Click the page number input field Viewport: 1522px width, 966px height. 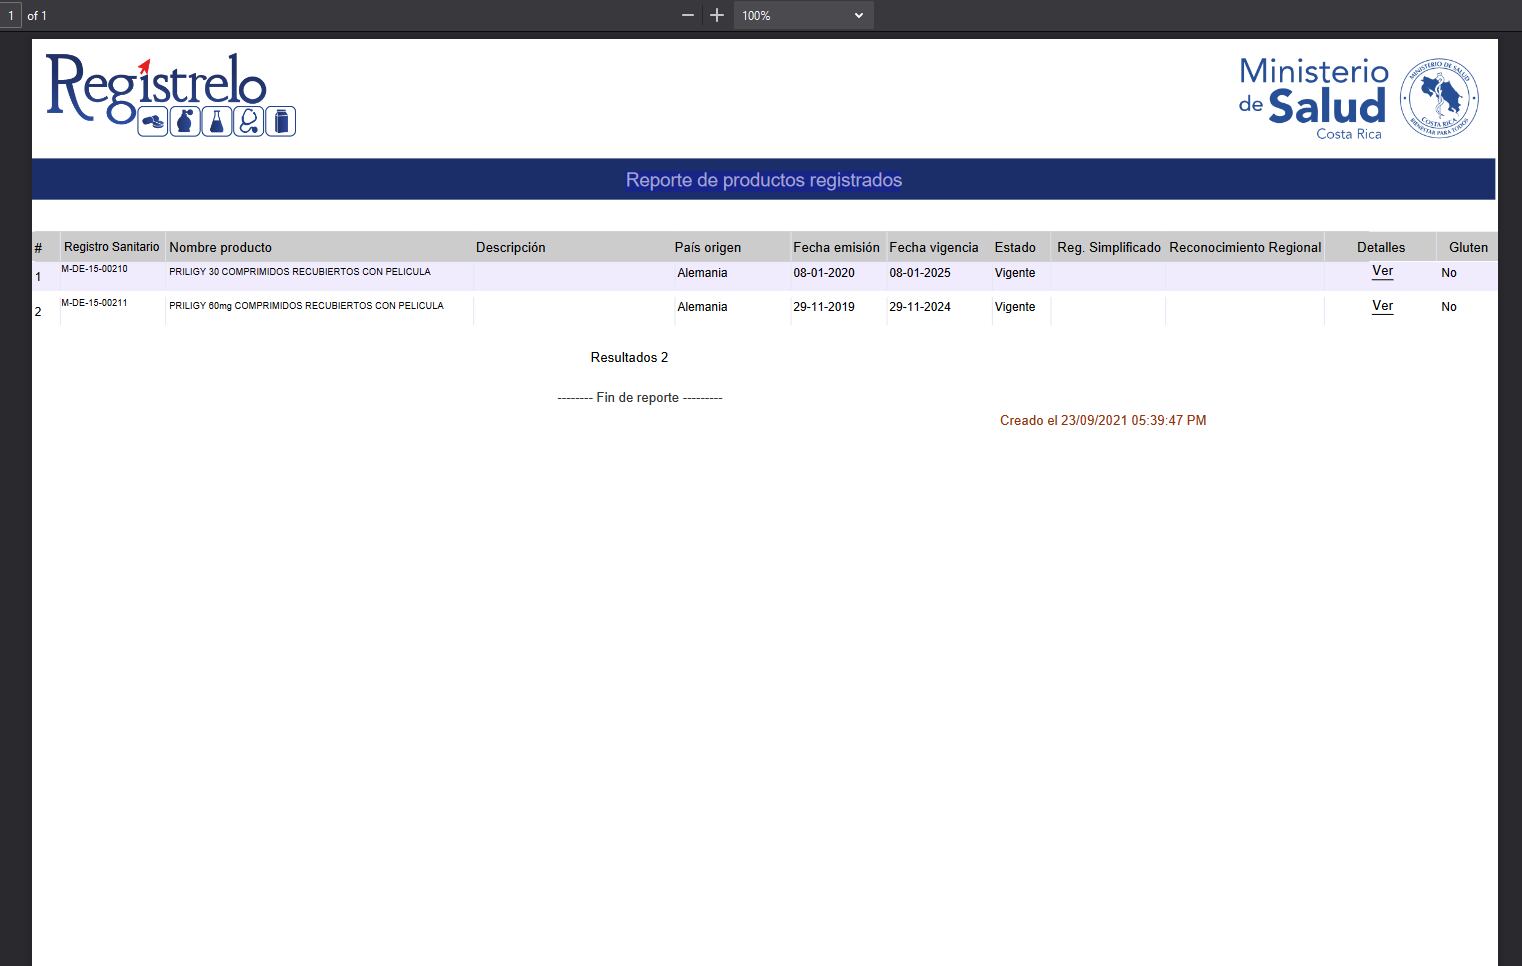tap(11, 15)
